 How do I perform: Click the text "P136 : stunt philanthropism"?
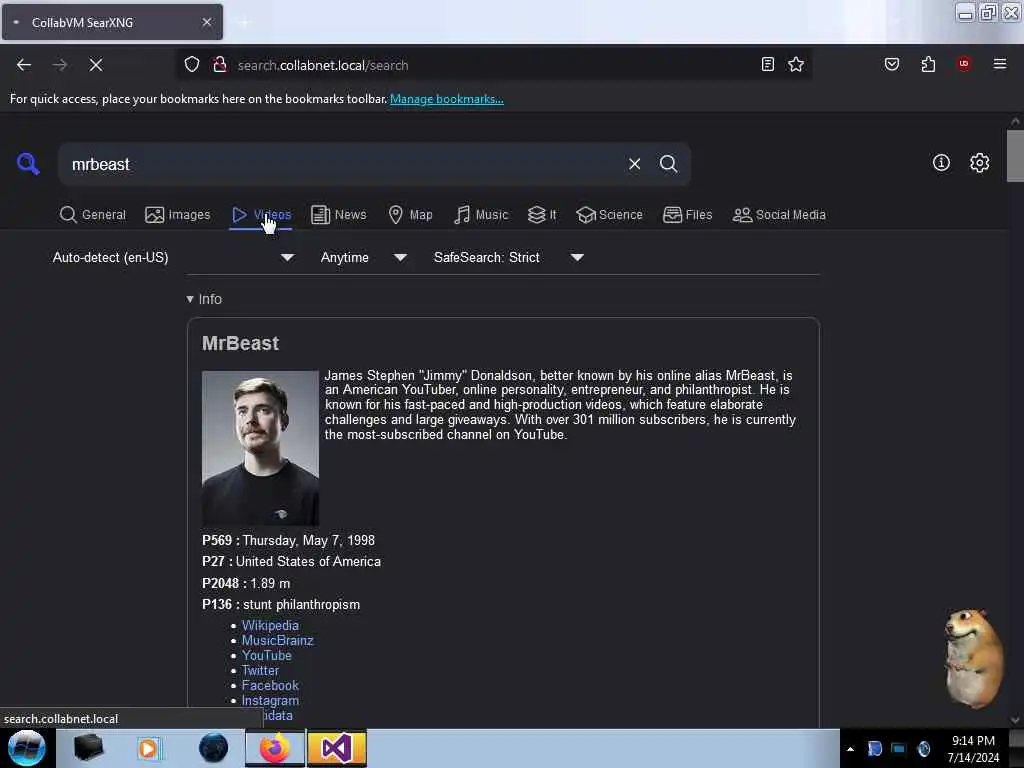(281, 605)
